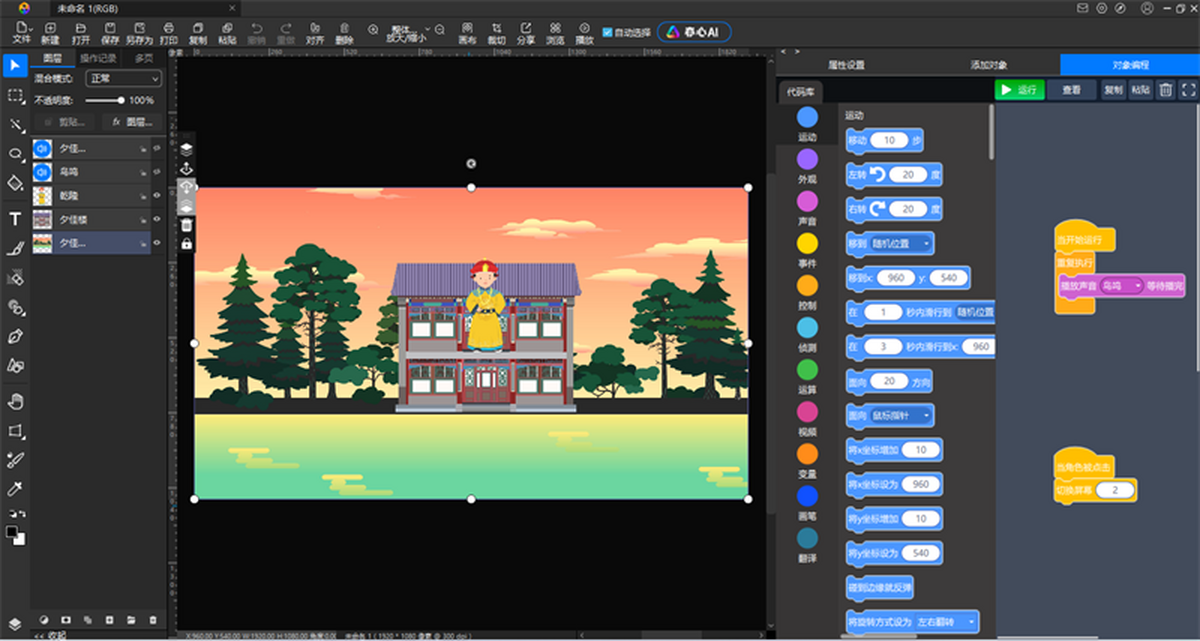Open the 混合模式 blend mode dropdown
The height and width of the screenshot is (641, 1200).
(x=123, y=78)
